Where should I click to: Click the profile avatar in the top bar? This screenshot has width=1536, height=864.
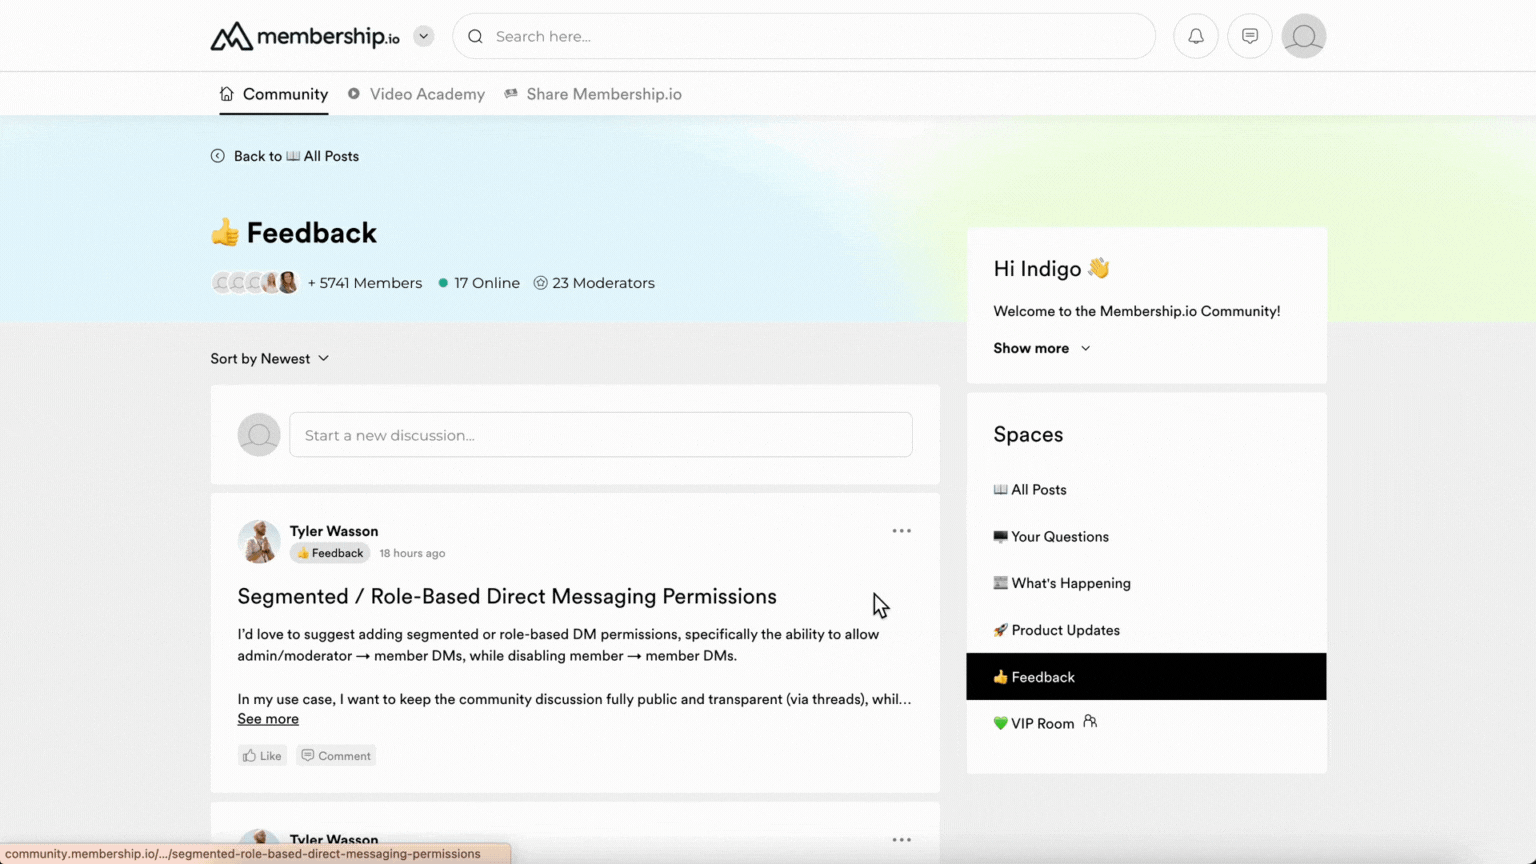pos(1303,35)
